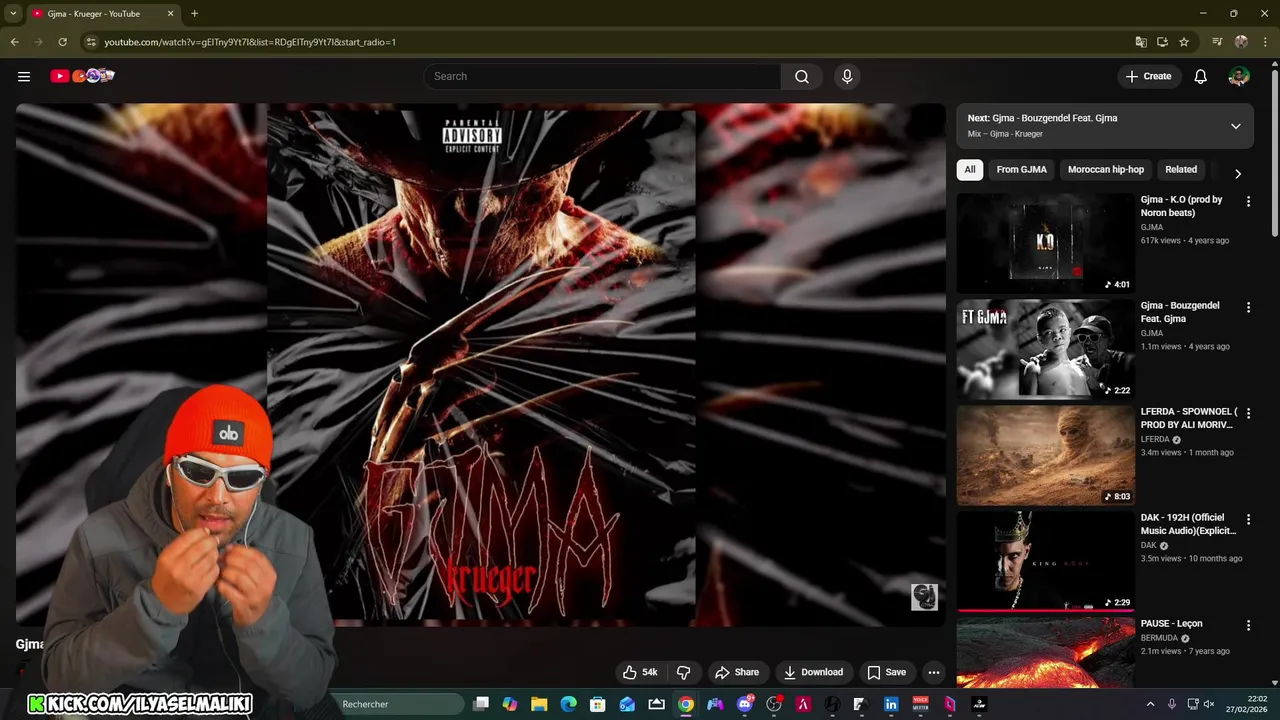
Task: Open a new browser tab
Action: tap(194, 14)
